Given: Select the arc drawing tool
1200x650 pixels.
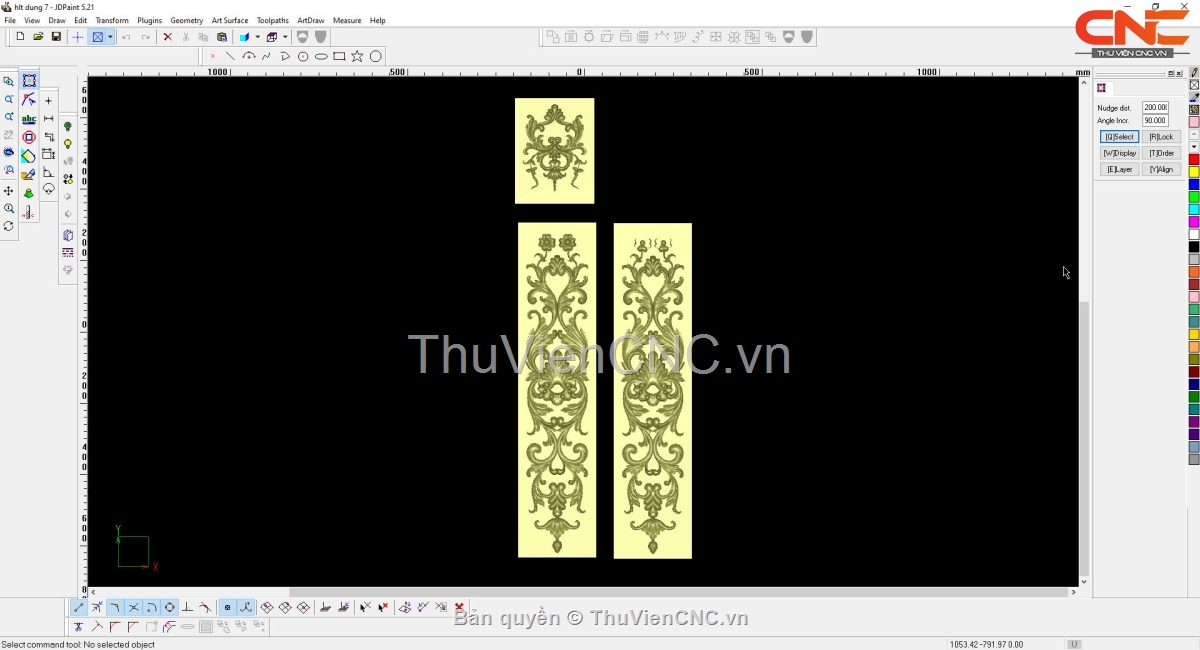Looking at the screenshot, I should 249,56.
